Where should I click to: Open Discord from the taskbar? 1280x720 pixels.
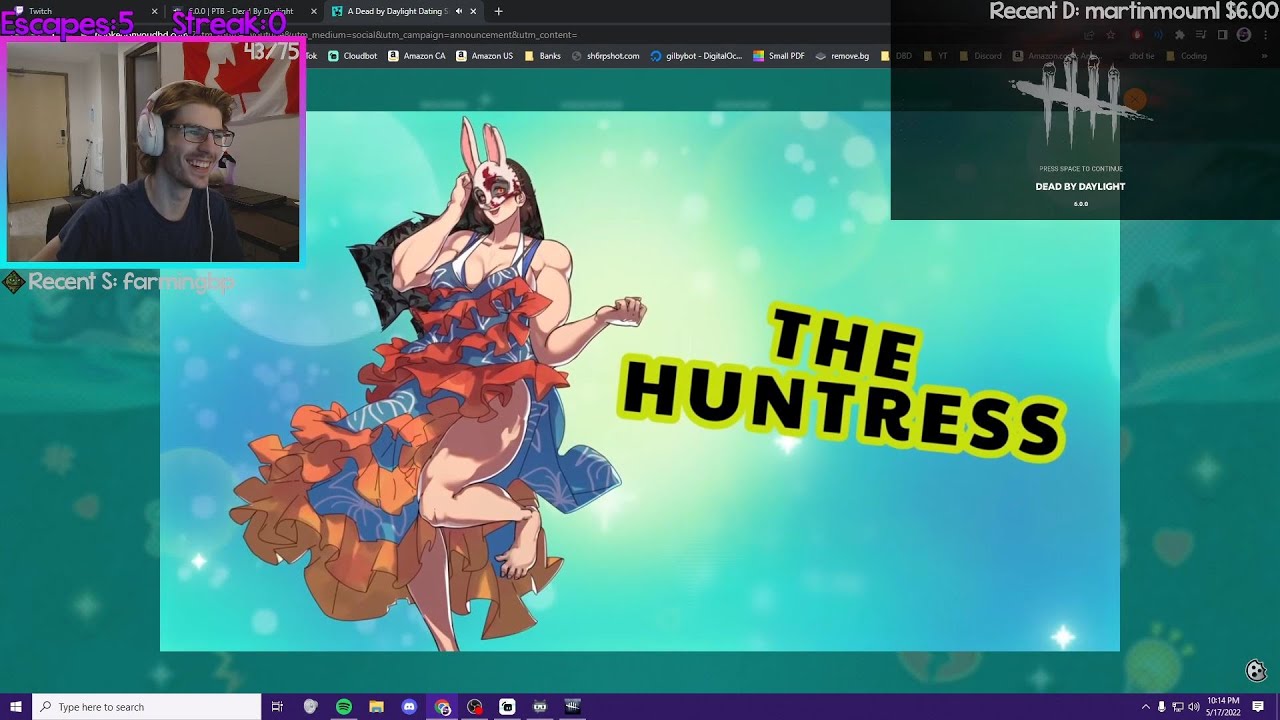409,707
